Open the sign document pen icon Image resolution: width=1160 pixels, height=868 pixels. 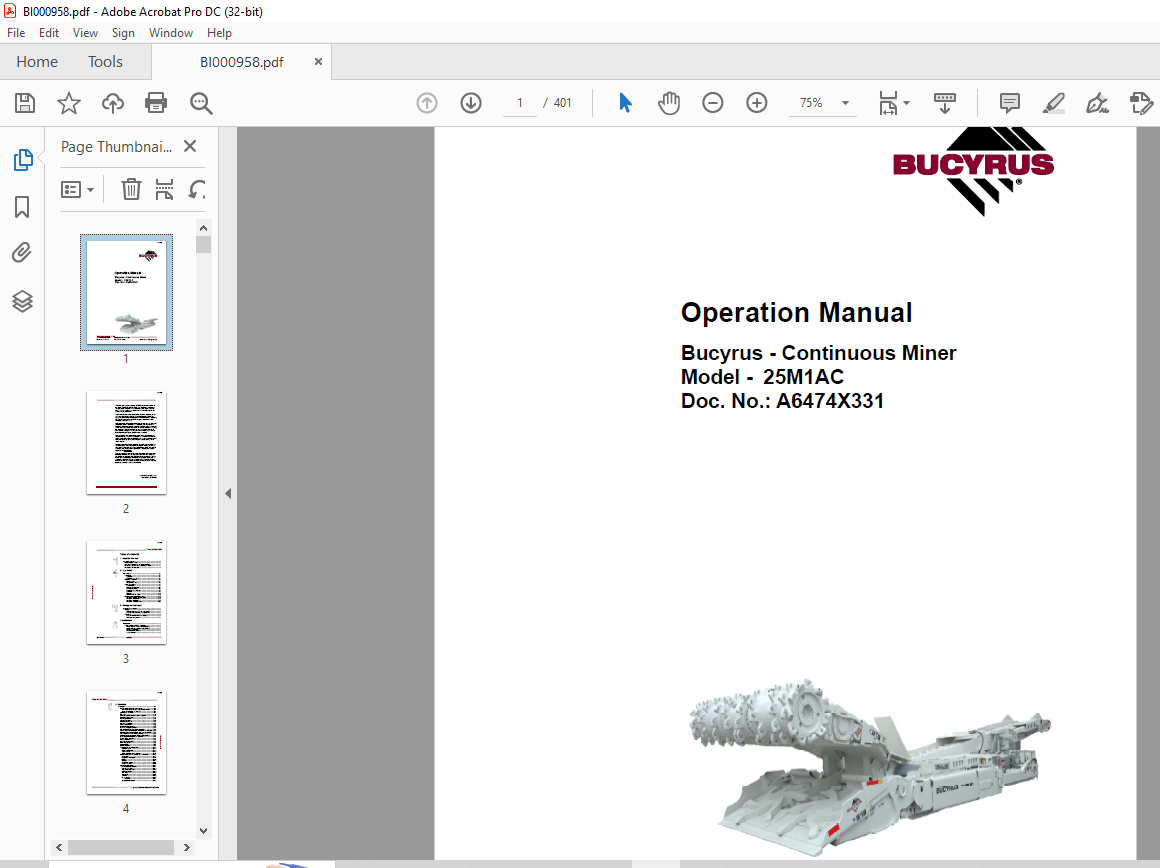point(1097,103)
